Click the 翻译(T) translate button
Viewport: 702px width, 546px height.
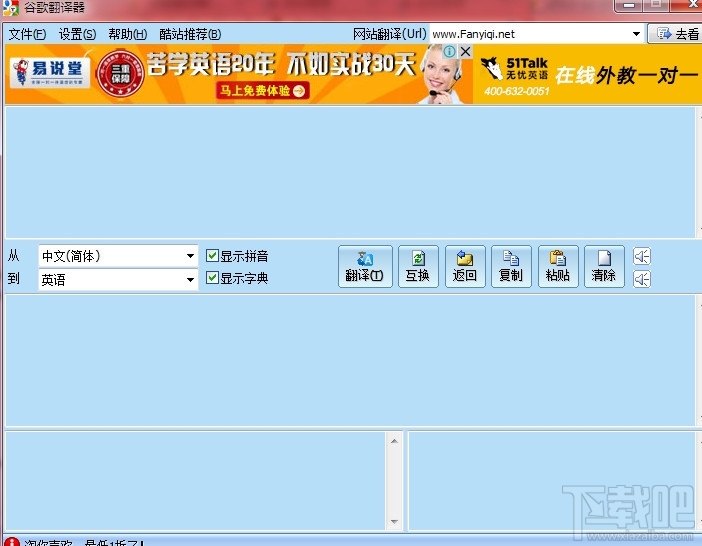[365, 266]
